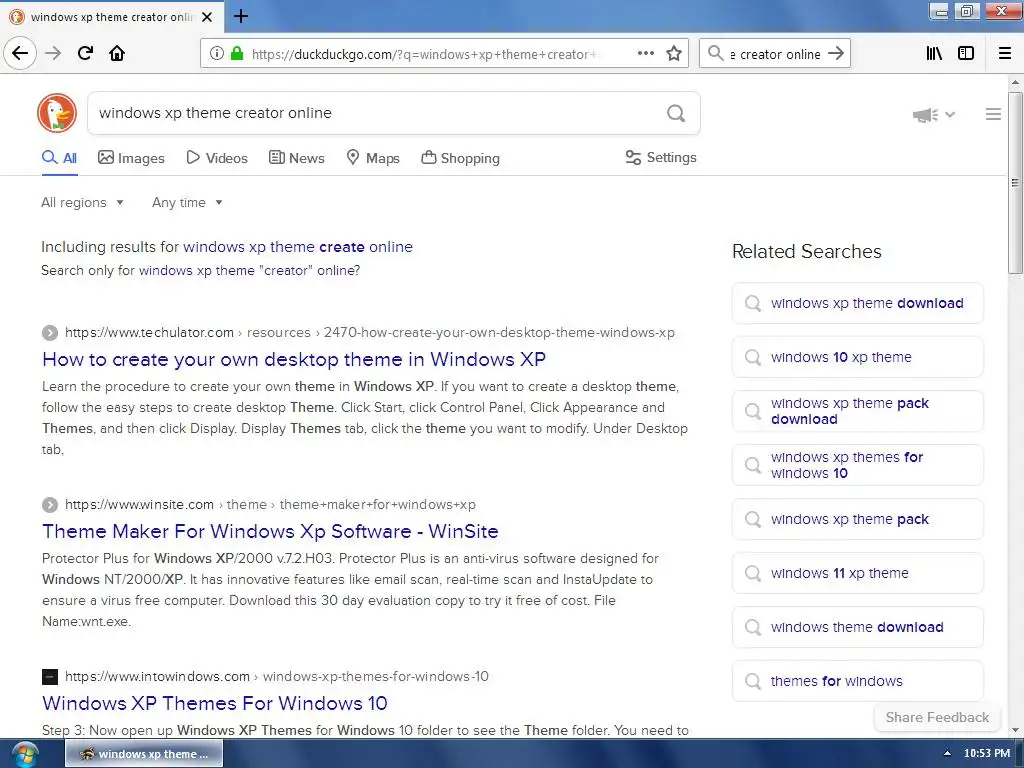The height and width of the screenshot is (768, 1024).
Task: Switch to Images tab
Action: coord(131,158)
